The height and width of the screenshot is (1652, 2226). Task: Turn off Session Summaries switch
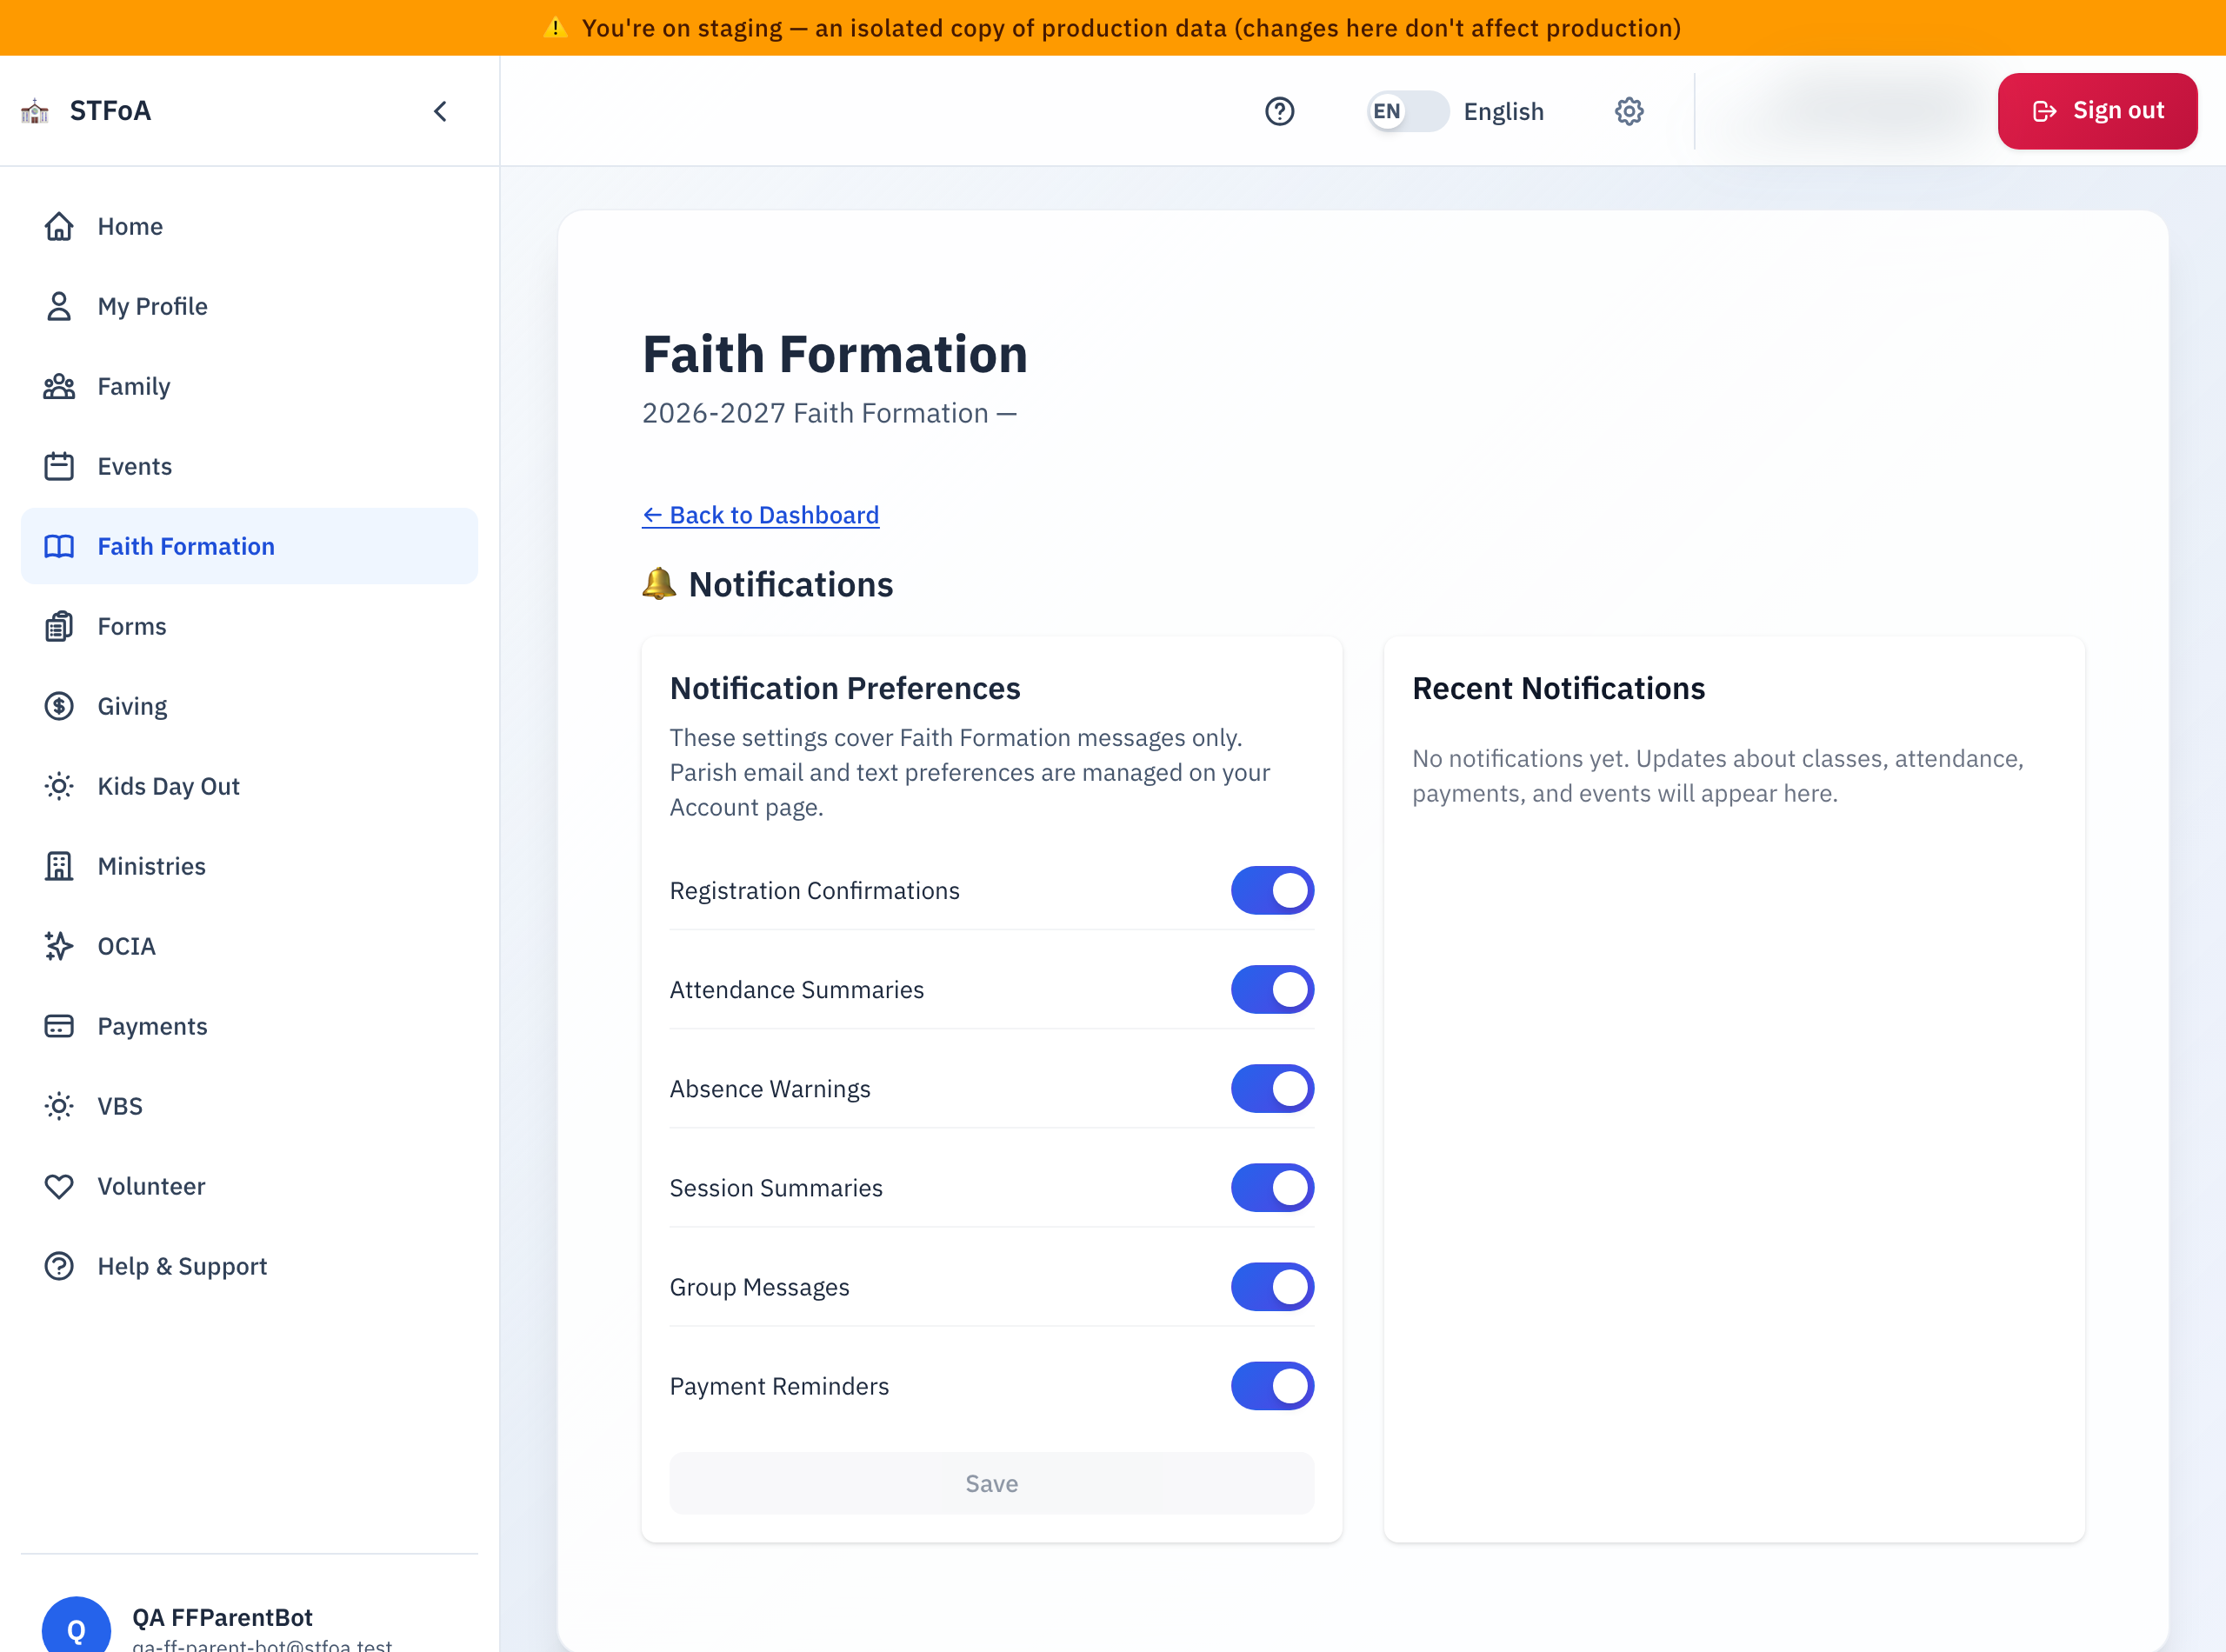click(1272, 1187)
